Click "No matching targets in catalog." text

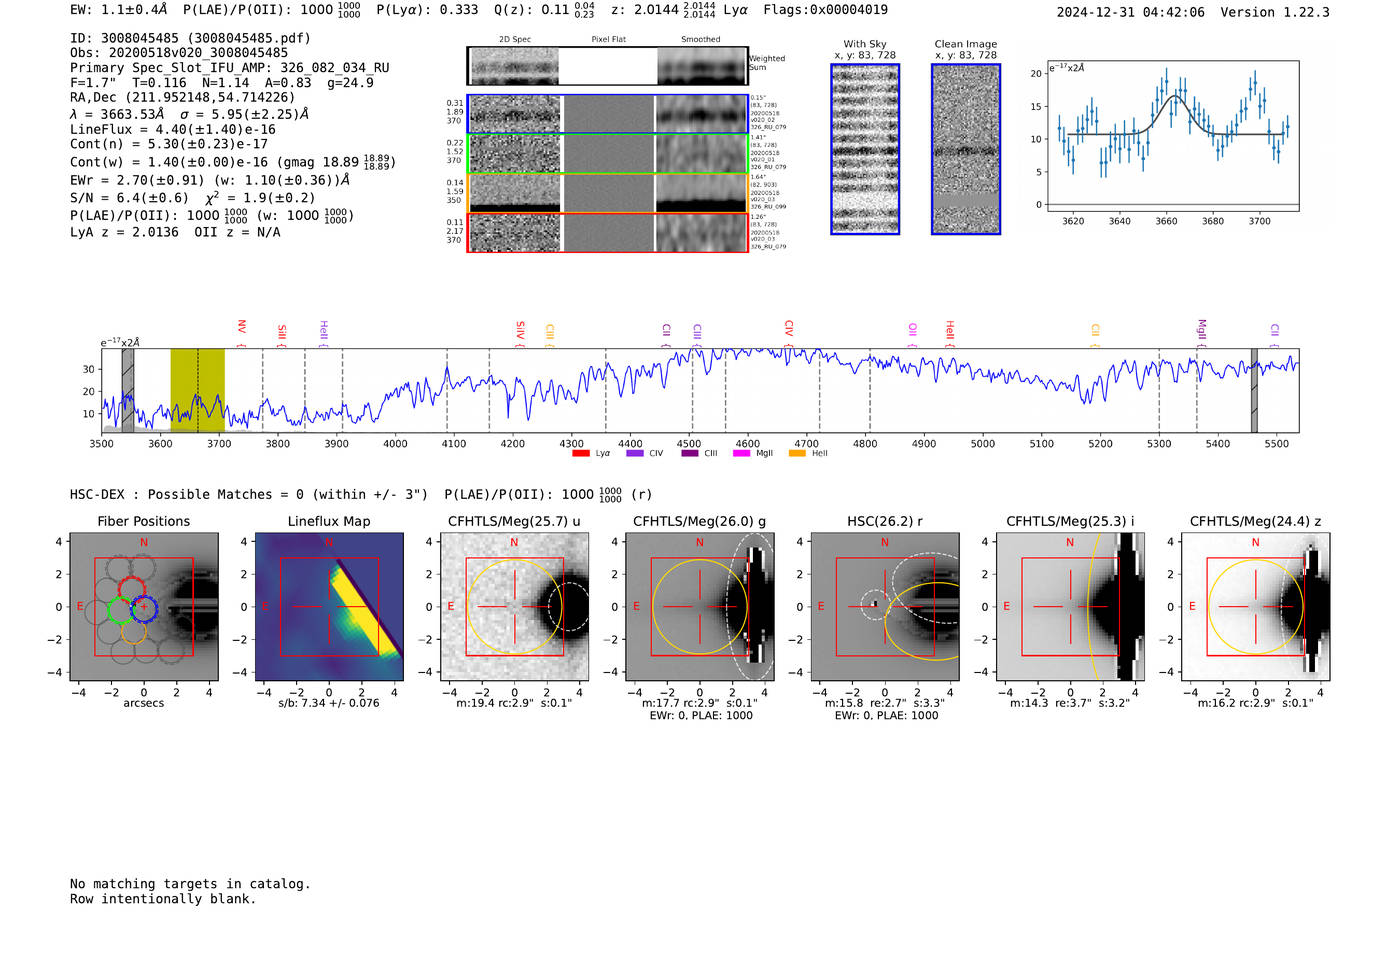click(x=190, y=884)
